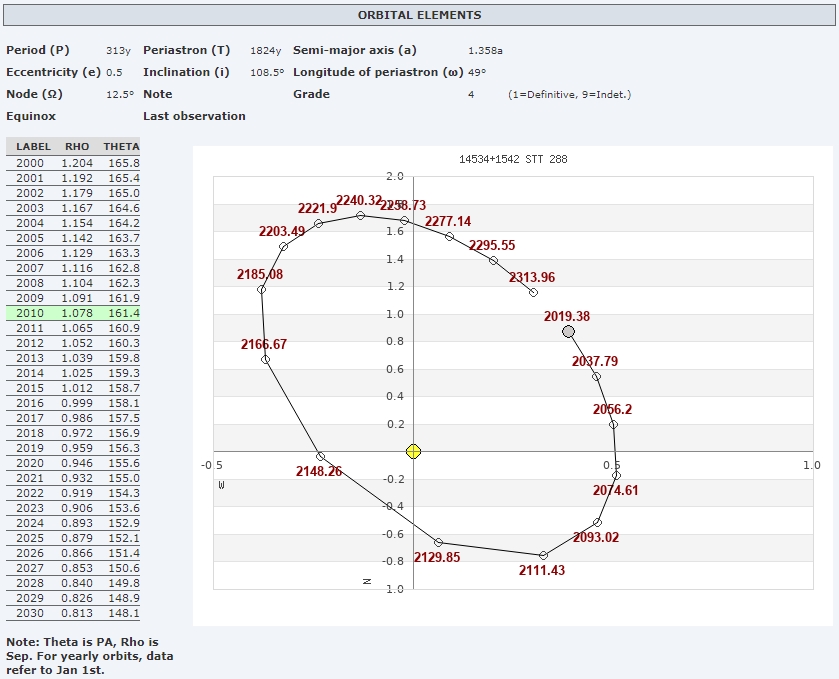Click the Grade value 4
This screenshot has width=839, height=679.
tap(471, 94)
